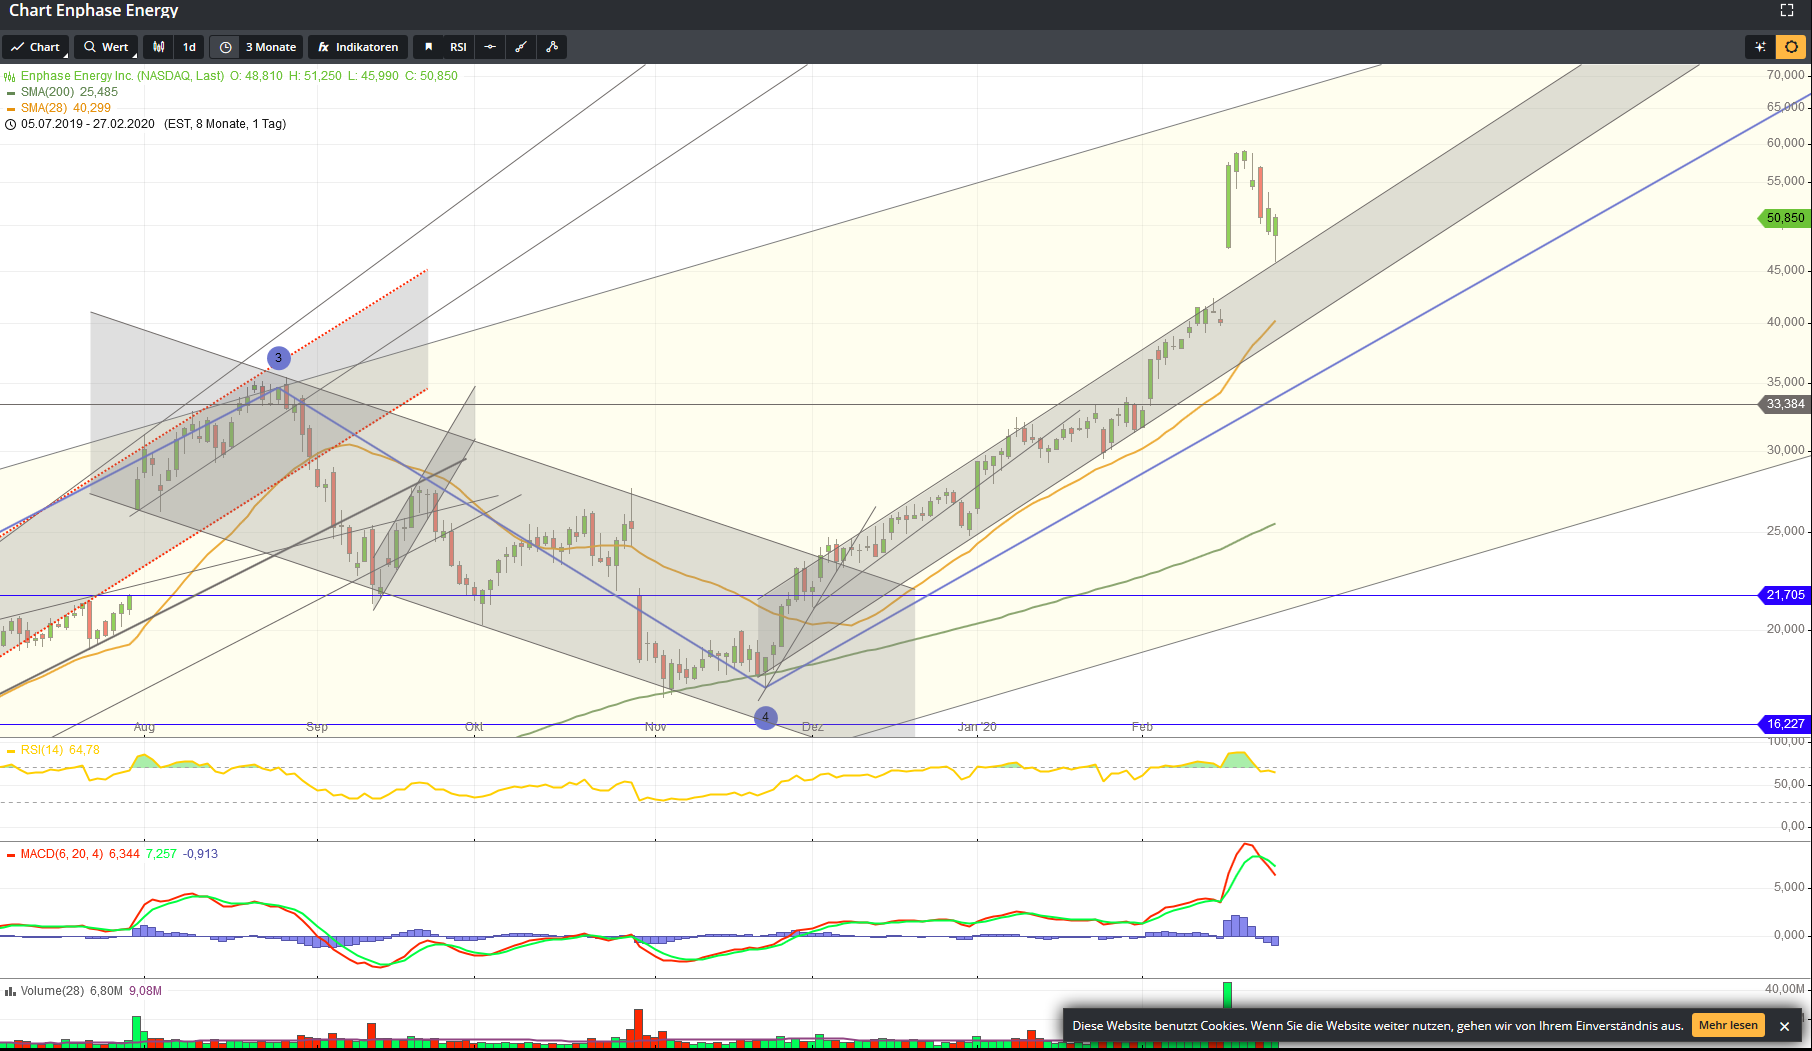The image size is (1812, 1051).
Task: Click the SMA(200) green color marker
Action: click(11, 93)
